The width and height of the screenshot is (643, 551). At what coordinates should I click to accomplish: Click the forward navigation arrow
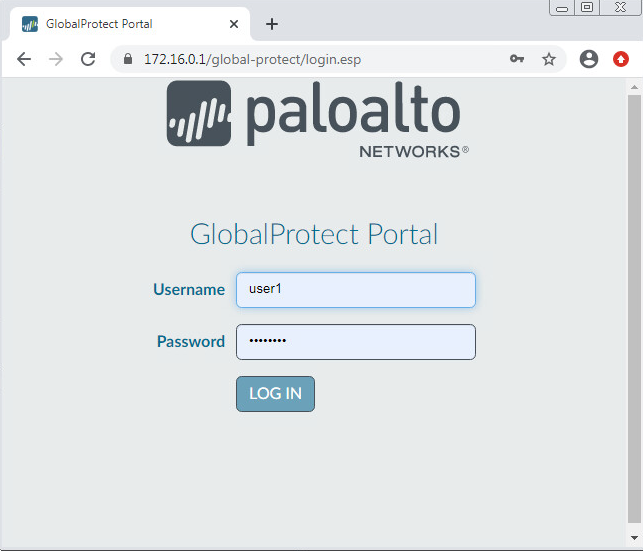pyautogui.click(x=56, y=59)
